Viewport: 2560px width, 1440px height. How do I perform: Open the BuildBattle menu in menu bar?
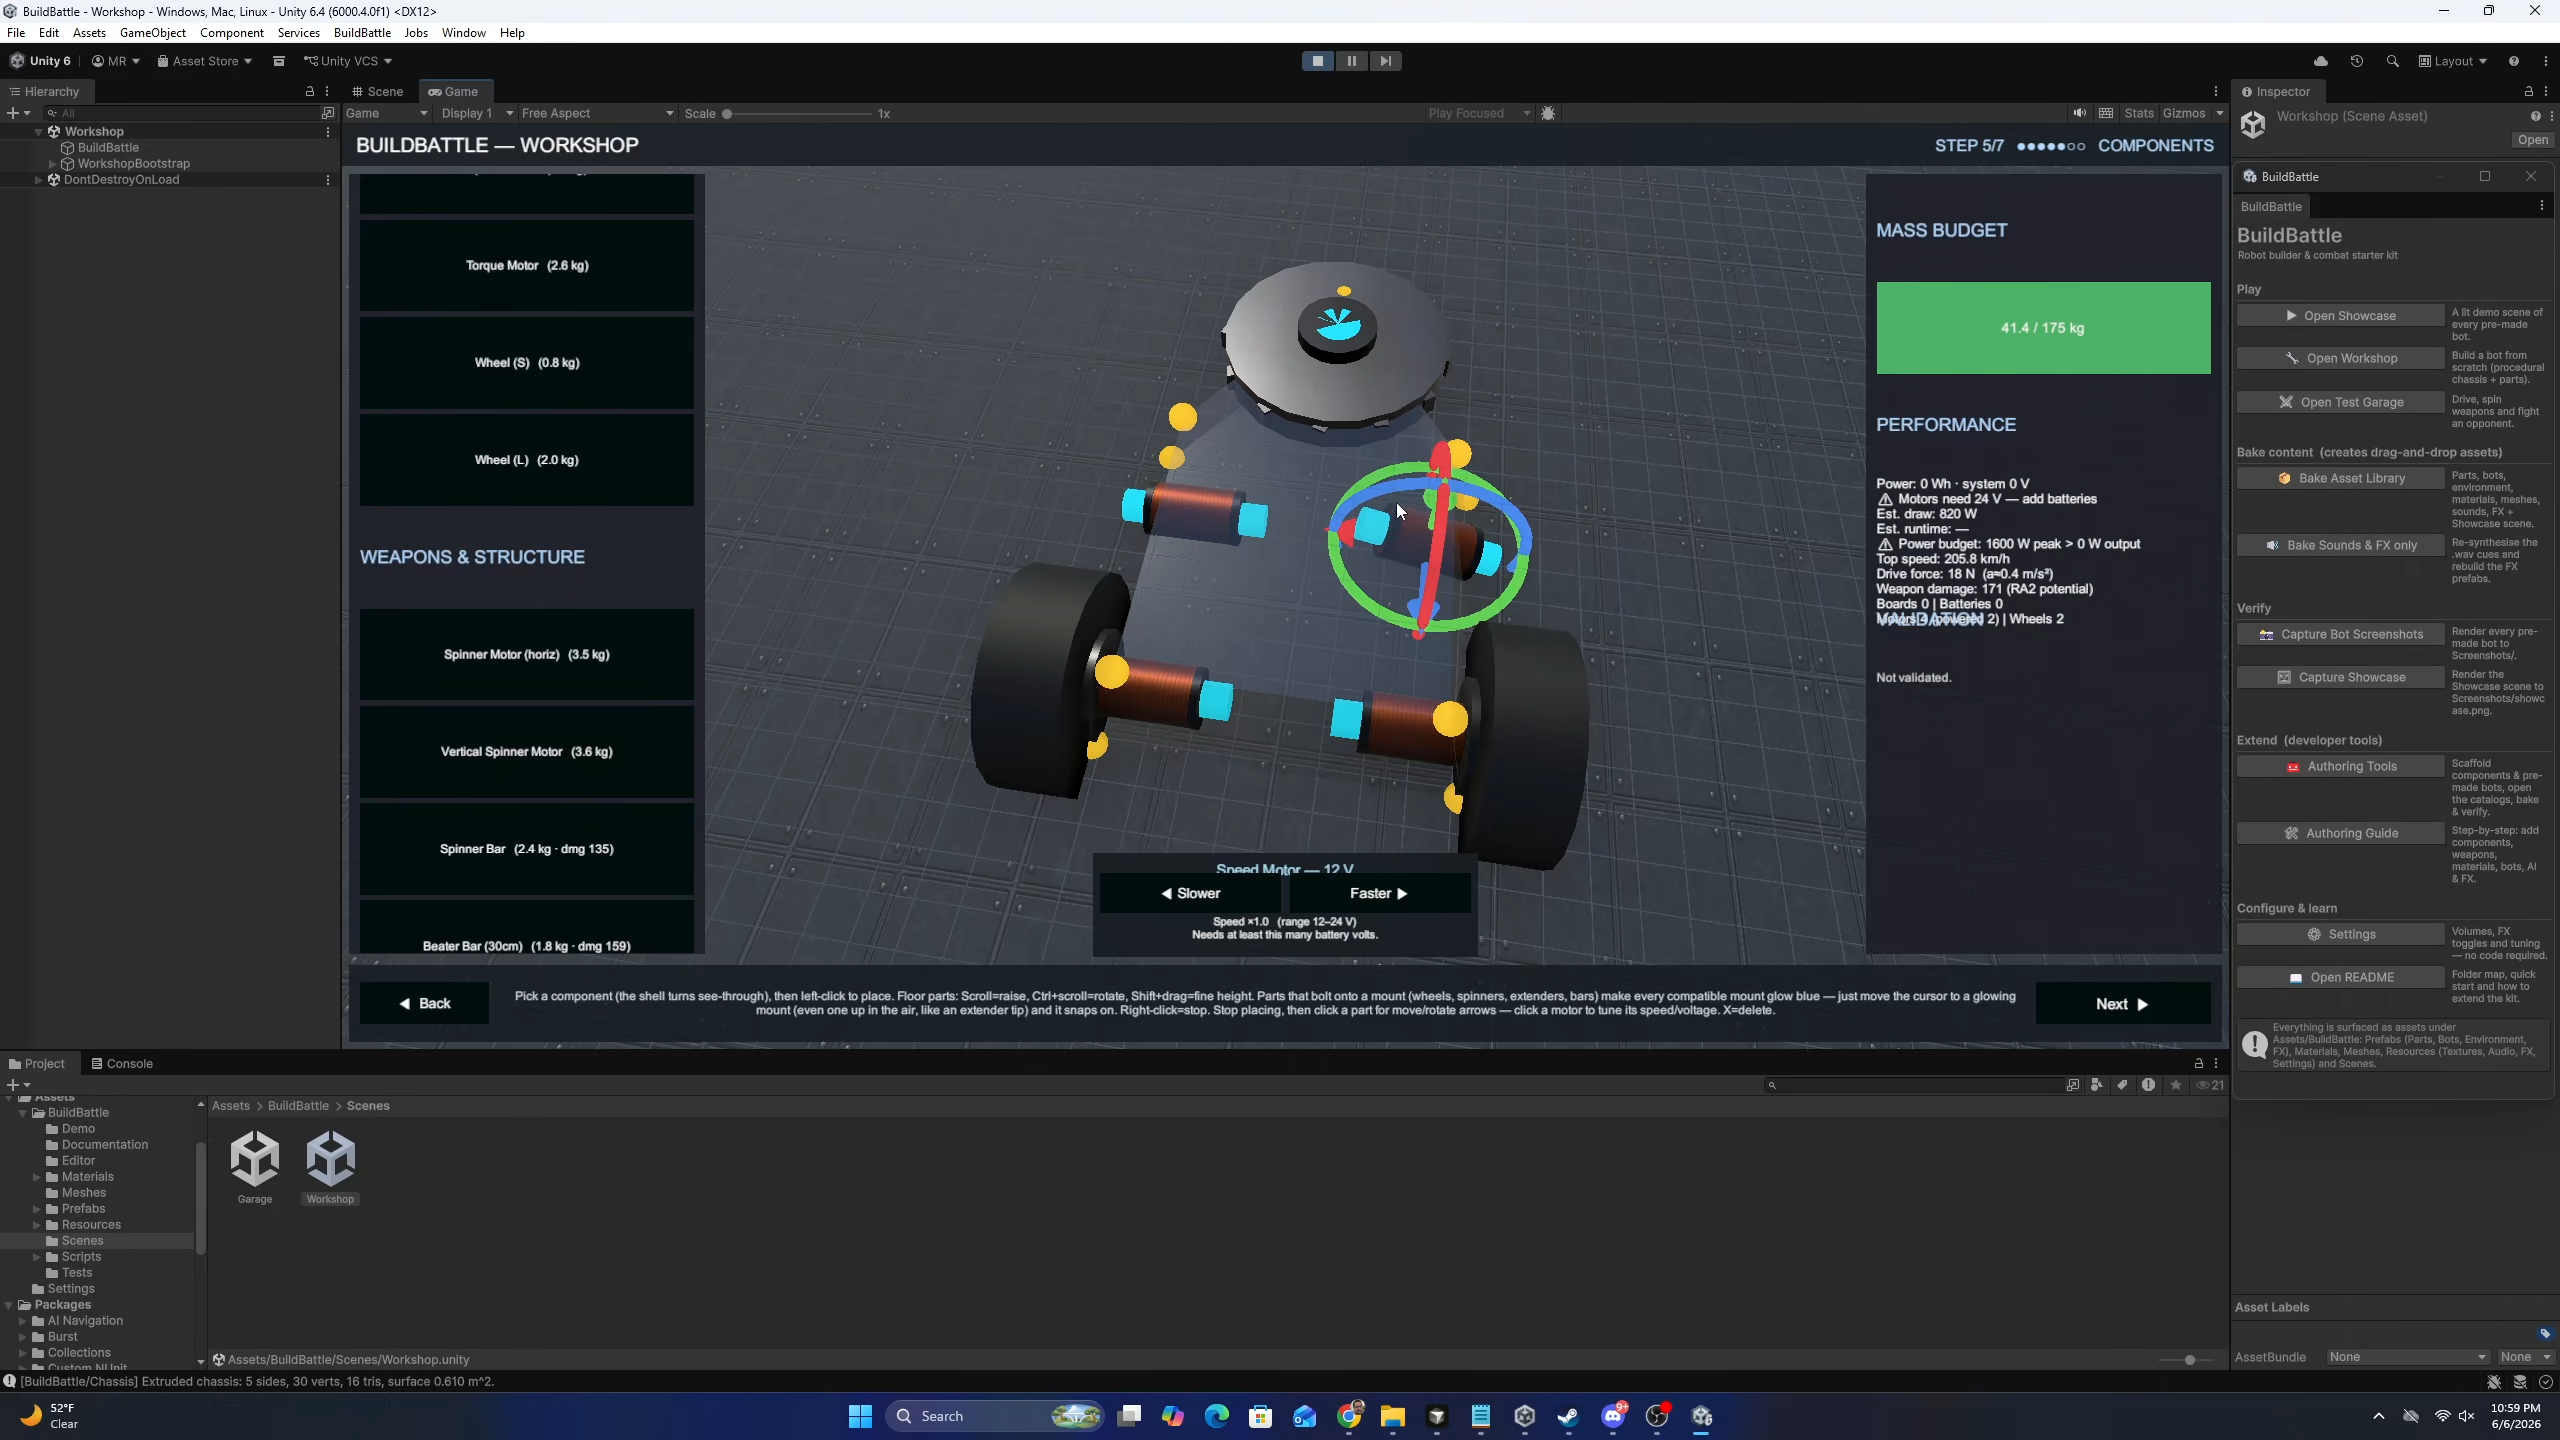tap(362, 33)
